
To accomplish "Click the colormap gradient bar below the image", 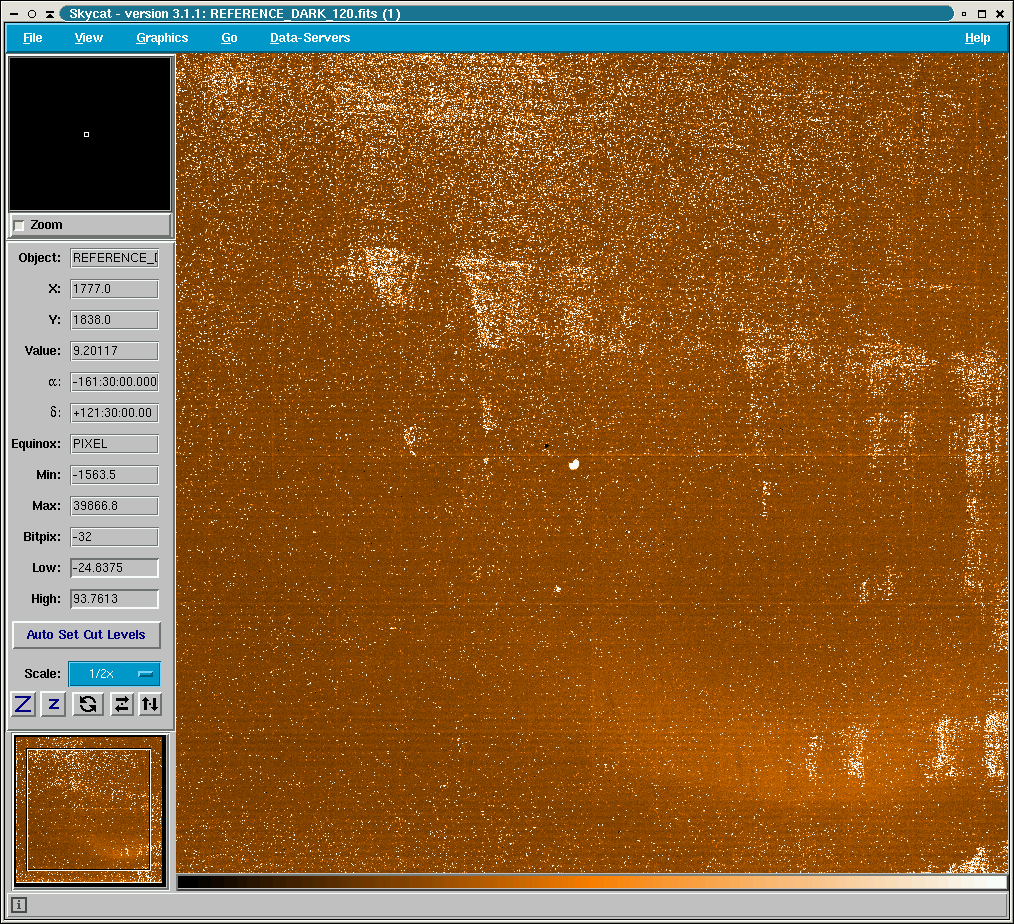I will [591, 882].
